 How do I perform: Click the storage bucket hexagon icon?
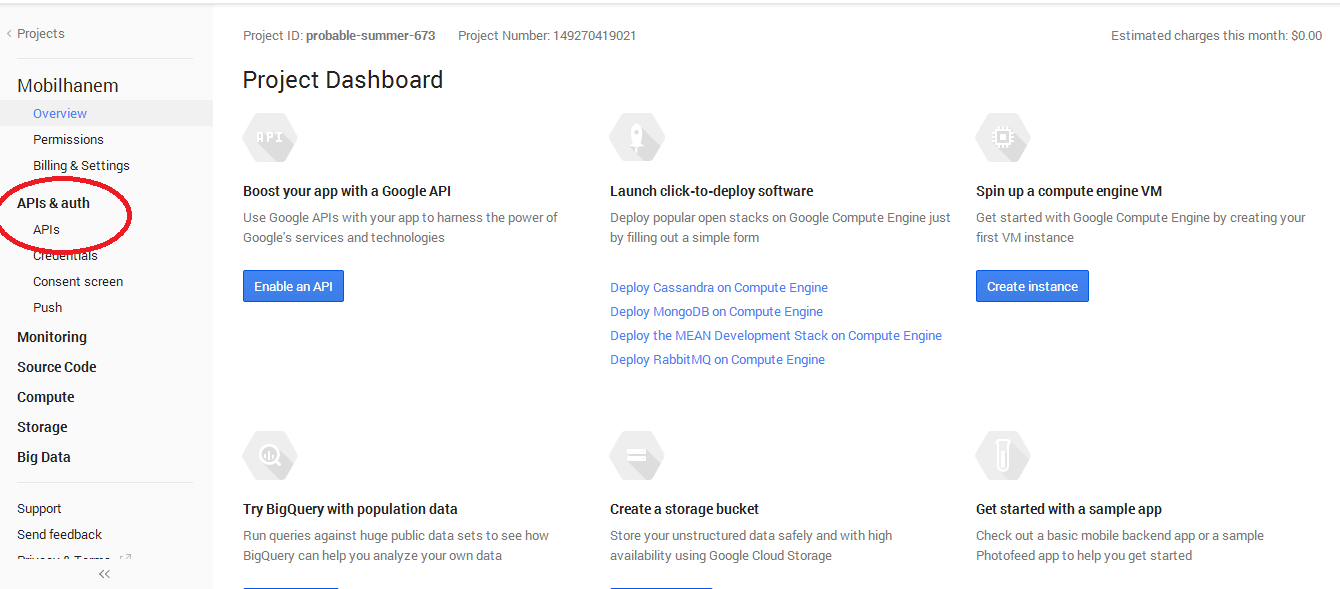637,456
